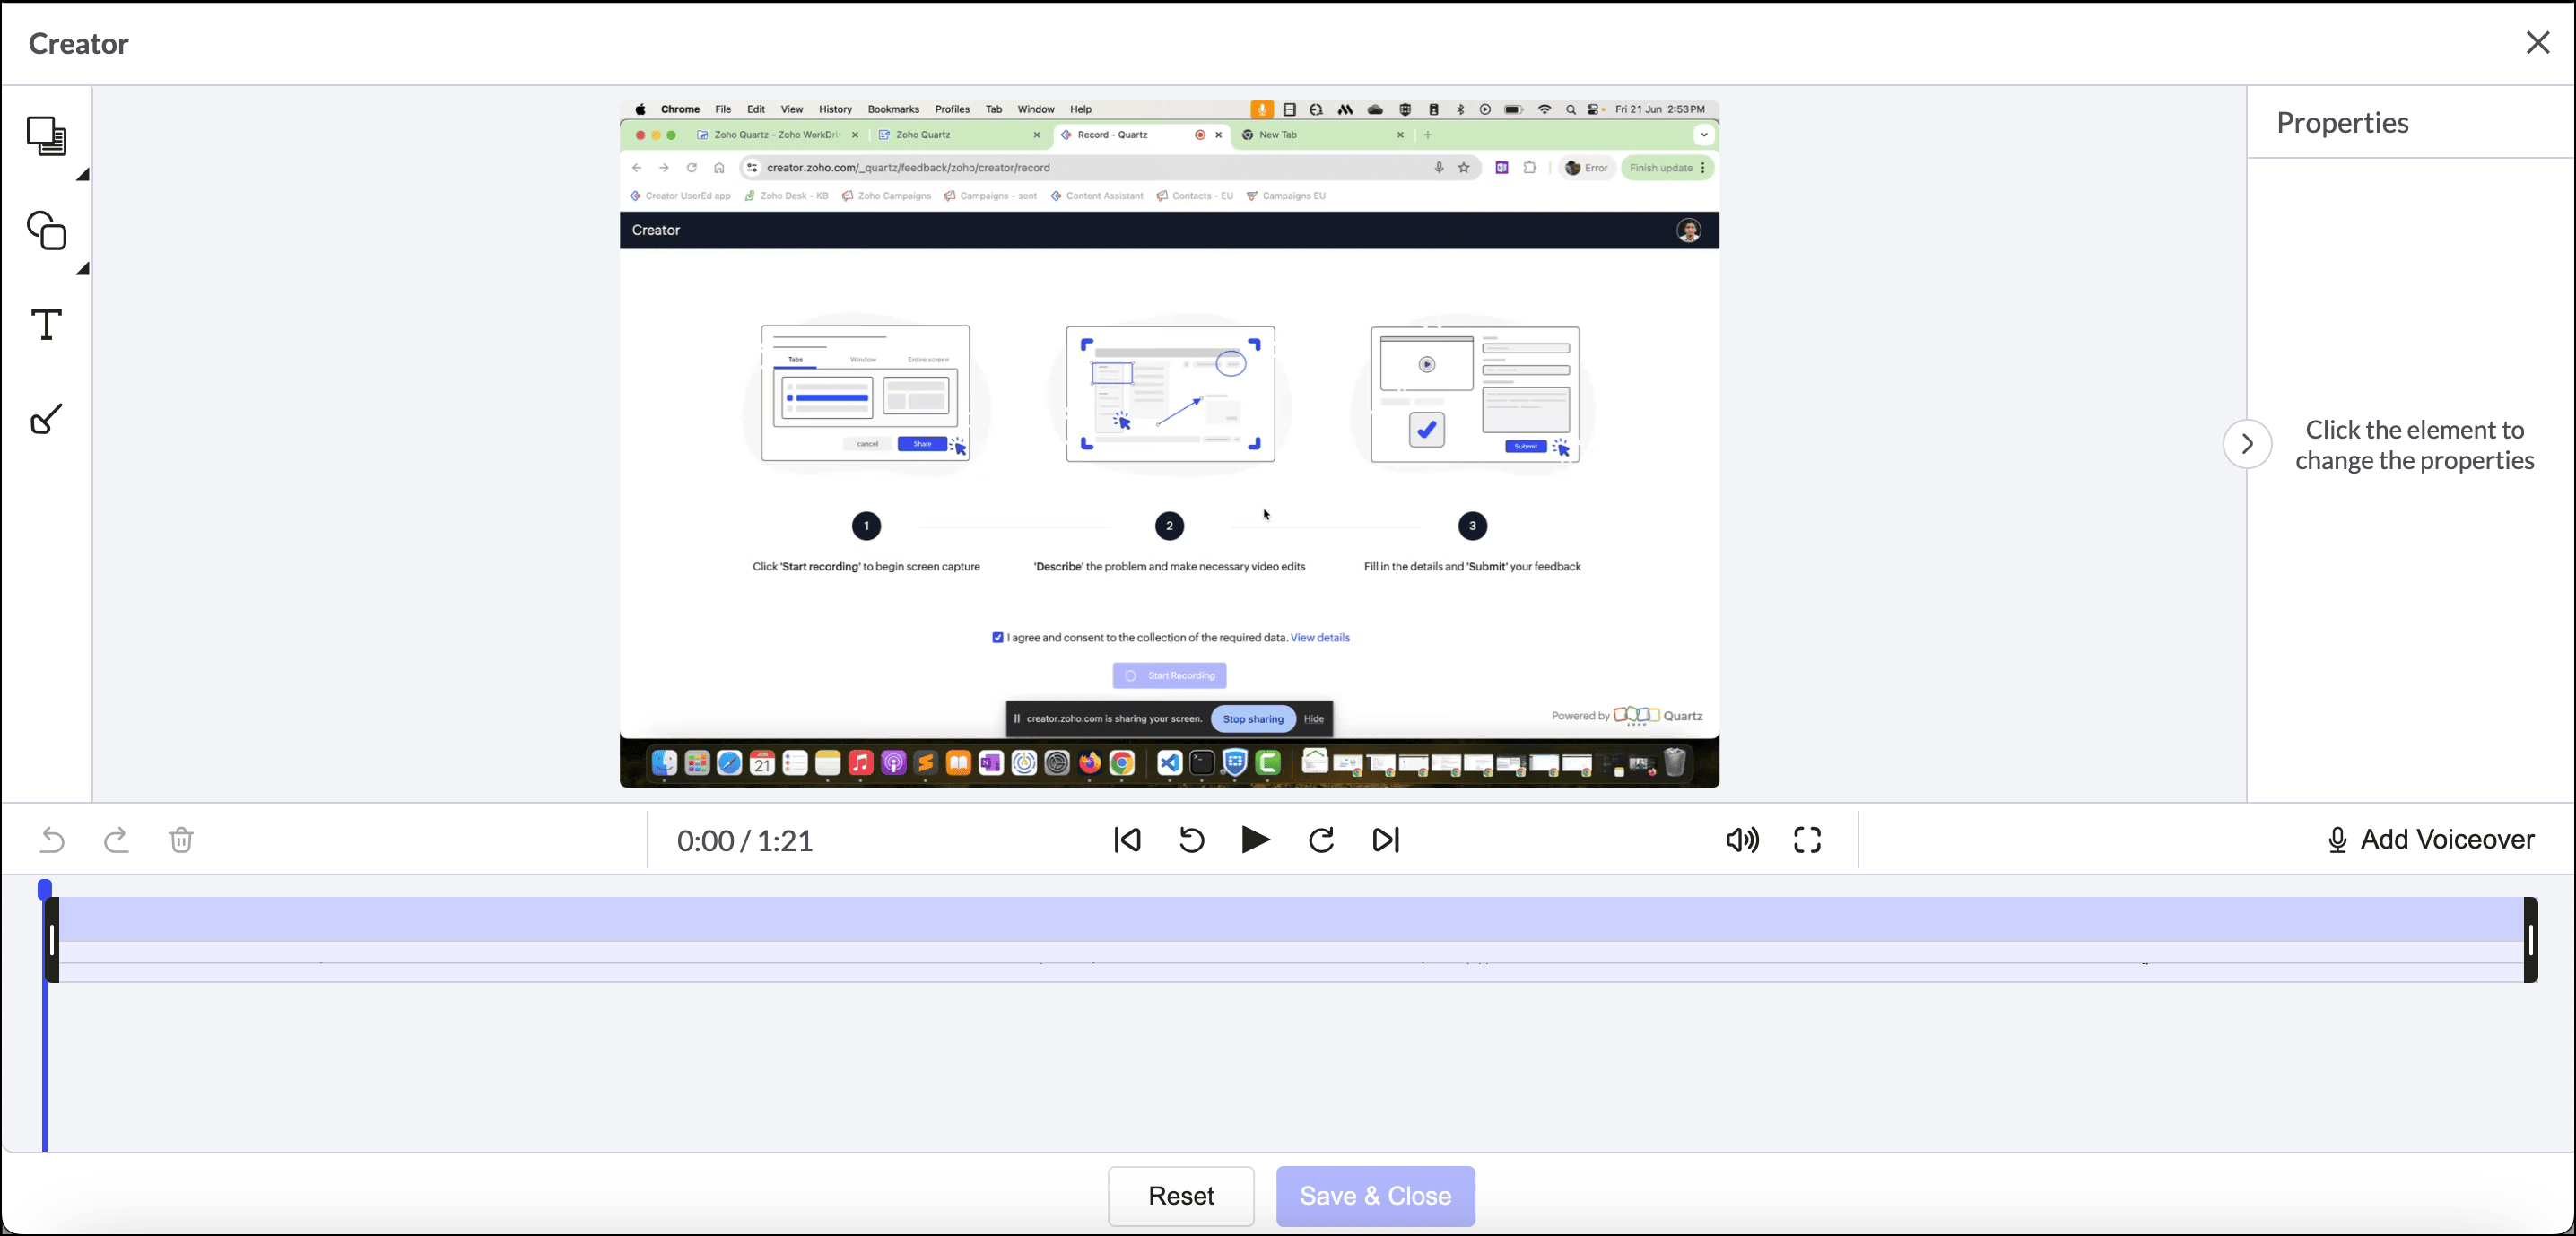Delete the selection with the trash icon

click(x=181, y=840)
